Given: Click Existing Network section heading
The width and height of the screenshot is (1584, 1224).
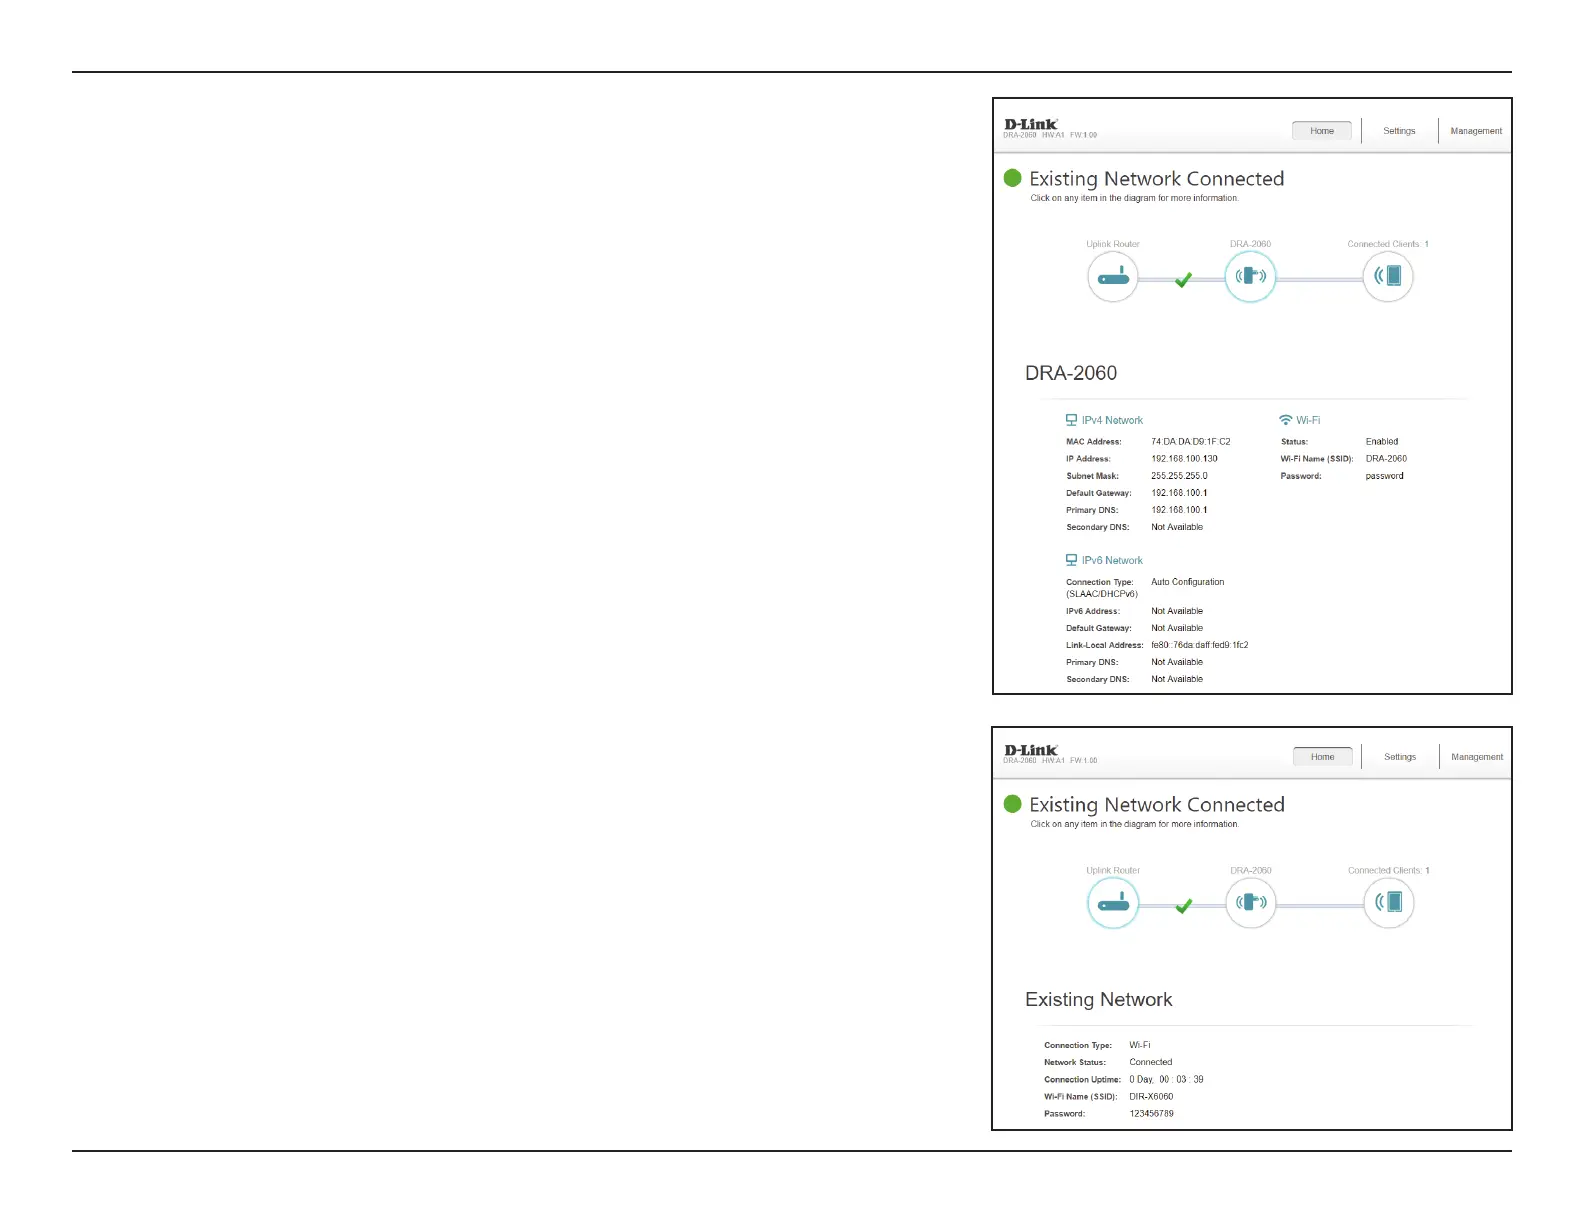Looking at the screenshot, I should pos(1099,999).
